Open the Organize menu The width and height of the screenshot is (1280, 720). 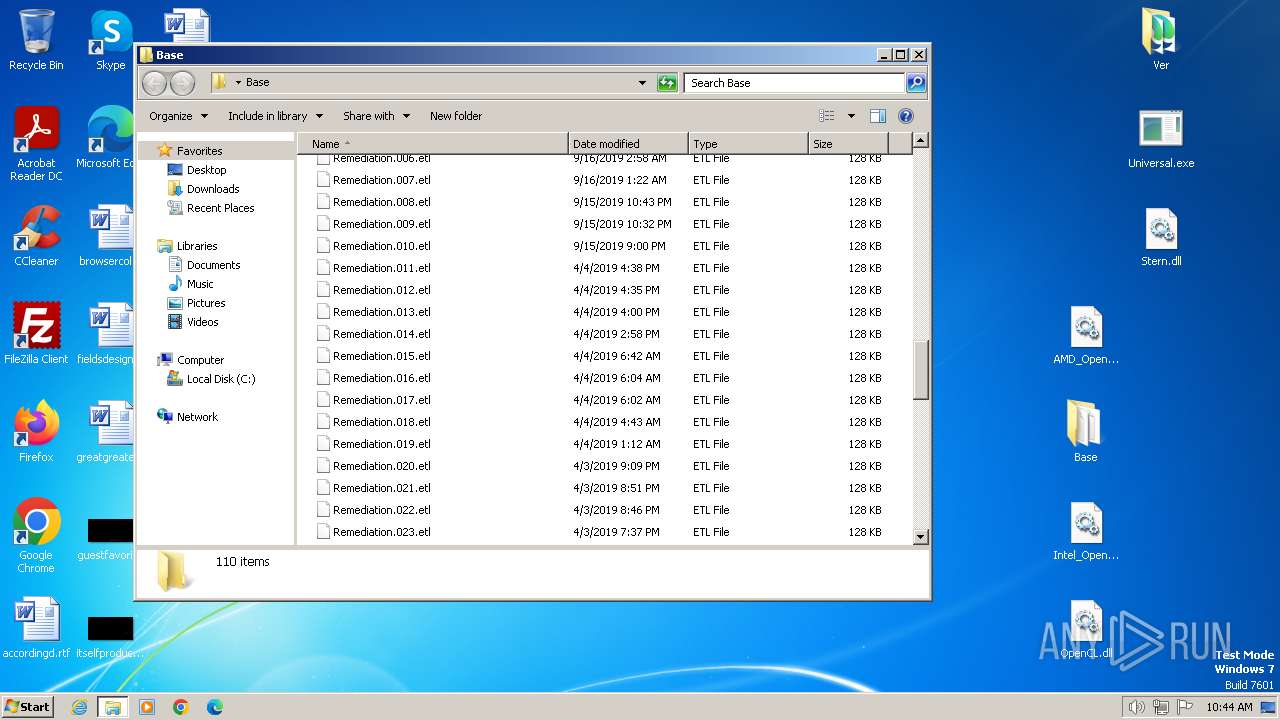(x=178, y=116)
